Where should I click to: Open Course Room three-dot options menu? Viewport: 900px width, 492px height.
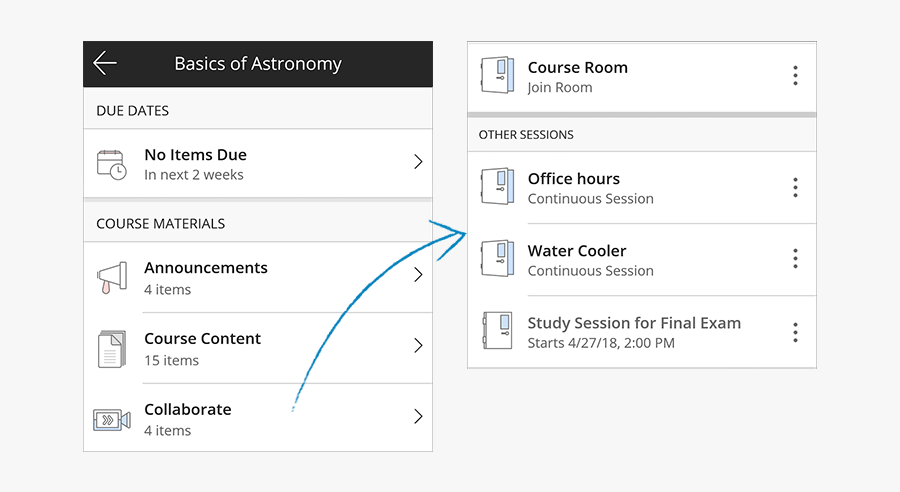click(795, 75)
